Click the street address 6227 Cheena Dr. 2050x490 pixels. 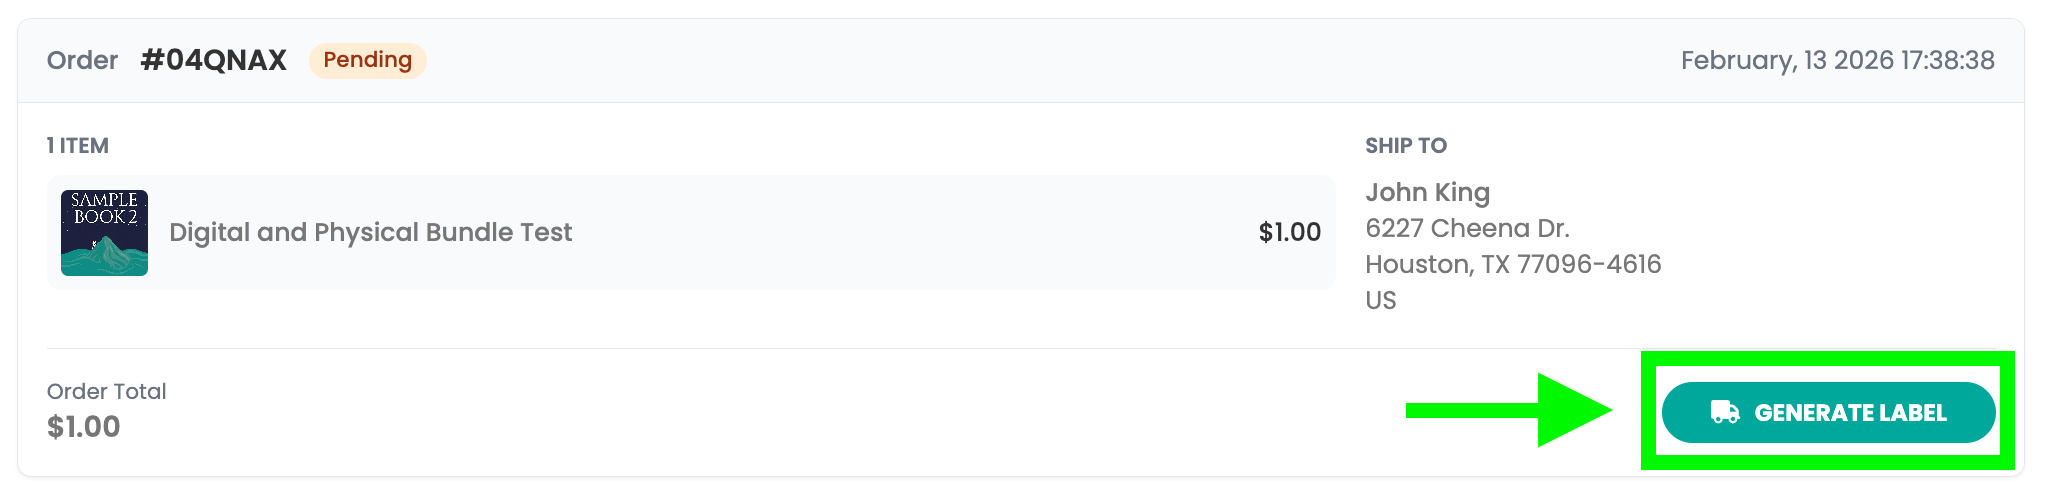point(1467,228)
